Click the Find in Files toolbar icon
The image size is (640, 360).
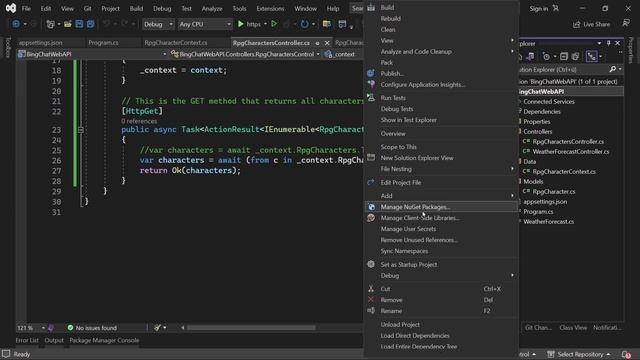[x=327, y=24]
